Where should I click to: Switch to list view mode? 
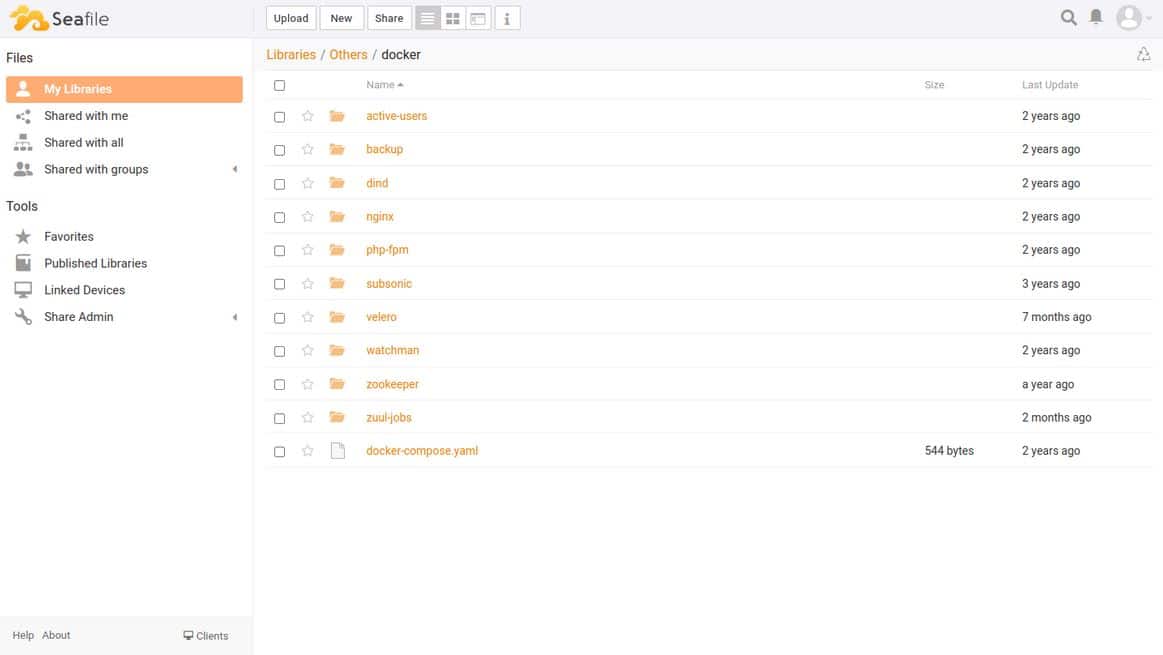coord(428,19)
